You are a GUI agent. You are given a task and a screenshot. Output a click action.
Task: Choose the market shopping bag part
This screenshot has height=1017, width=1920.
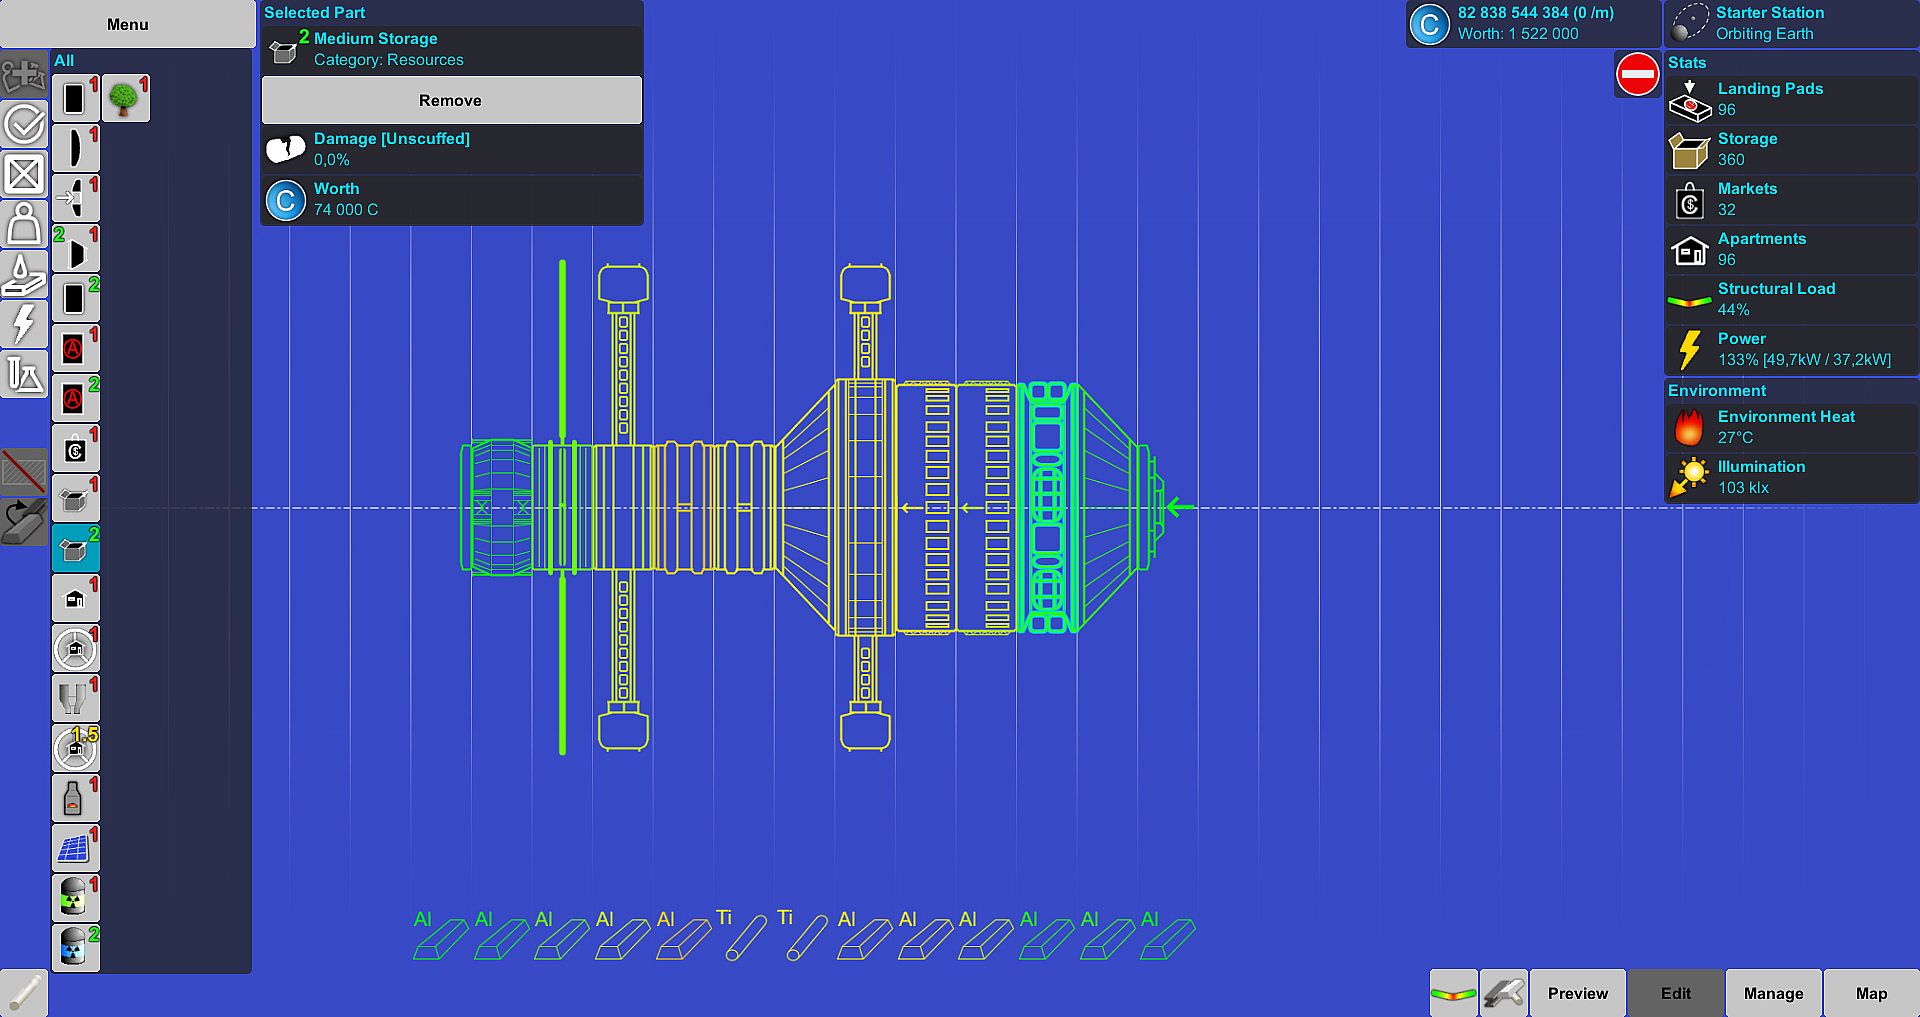[x=75, y=449]
